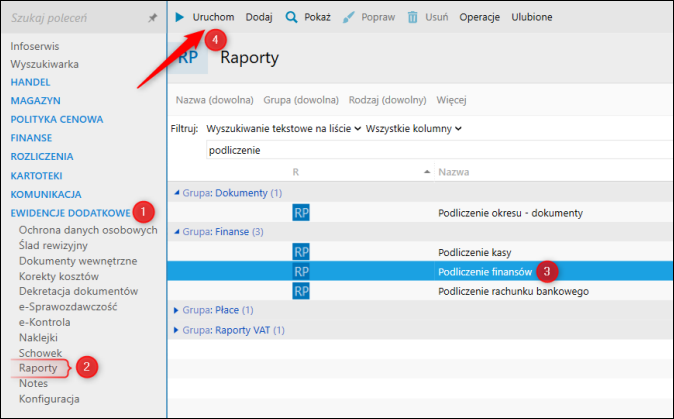The image size is (674, 419).
Task: Click RP icon of Podliczenie rachunku bankowego
Action: click(301, 291)
